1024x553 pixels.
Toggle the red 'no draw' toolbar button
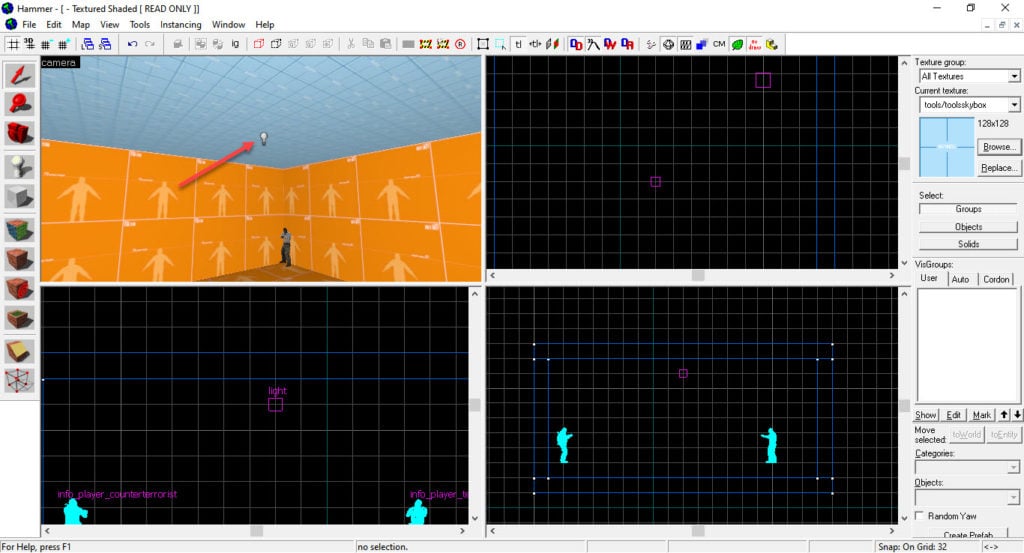click(754, 44)
